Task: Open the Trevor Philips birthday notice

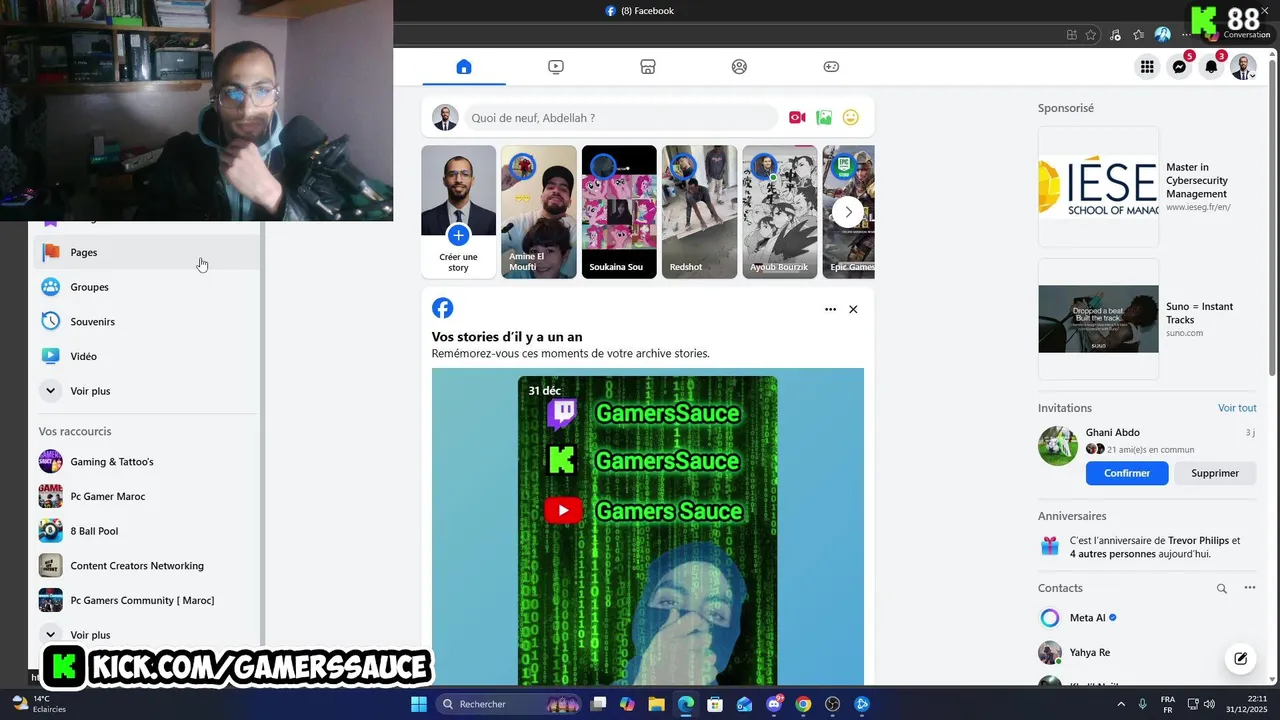Action: pos(1147,547)
